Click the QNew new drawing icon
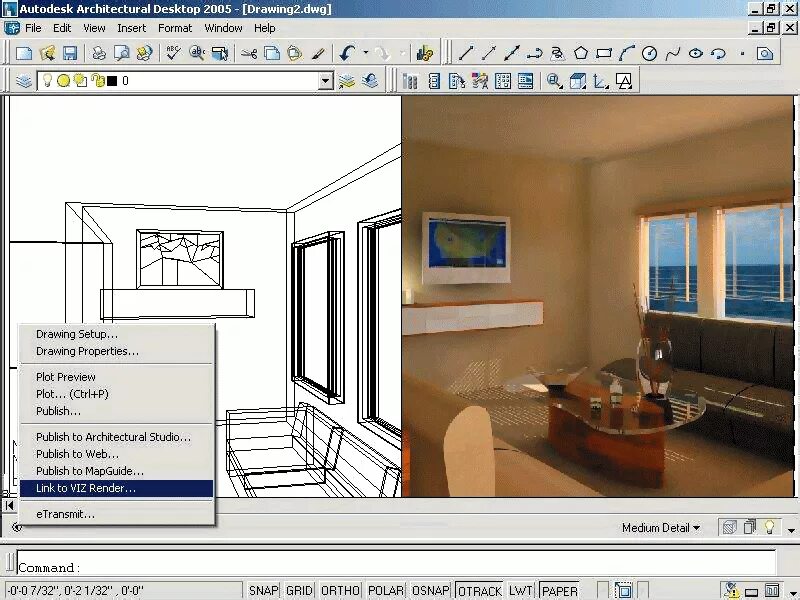Image resolution: width=800 pixels, height=600 pixels. click(24, 53)
